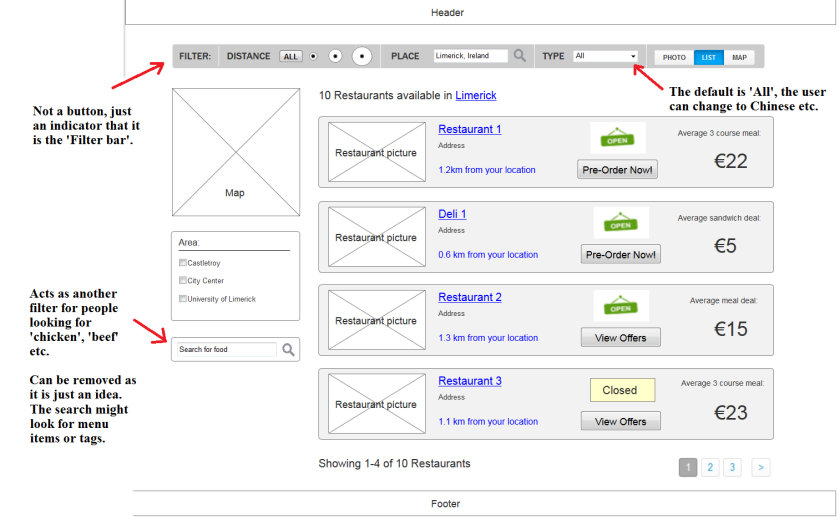Tick the City Center area checkbox
840x520 pixels.
tap(183, 281)
